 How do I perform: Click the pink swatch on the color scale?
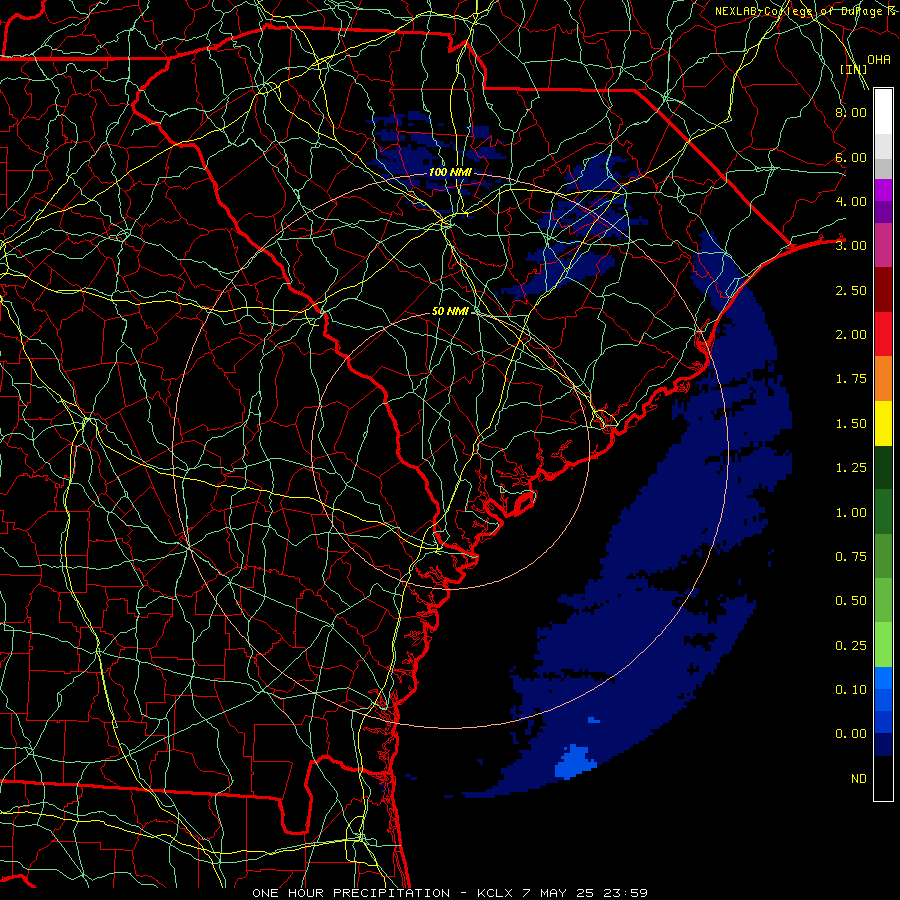pyautogui.click(x=883, y=245)
